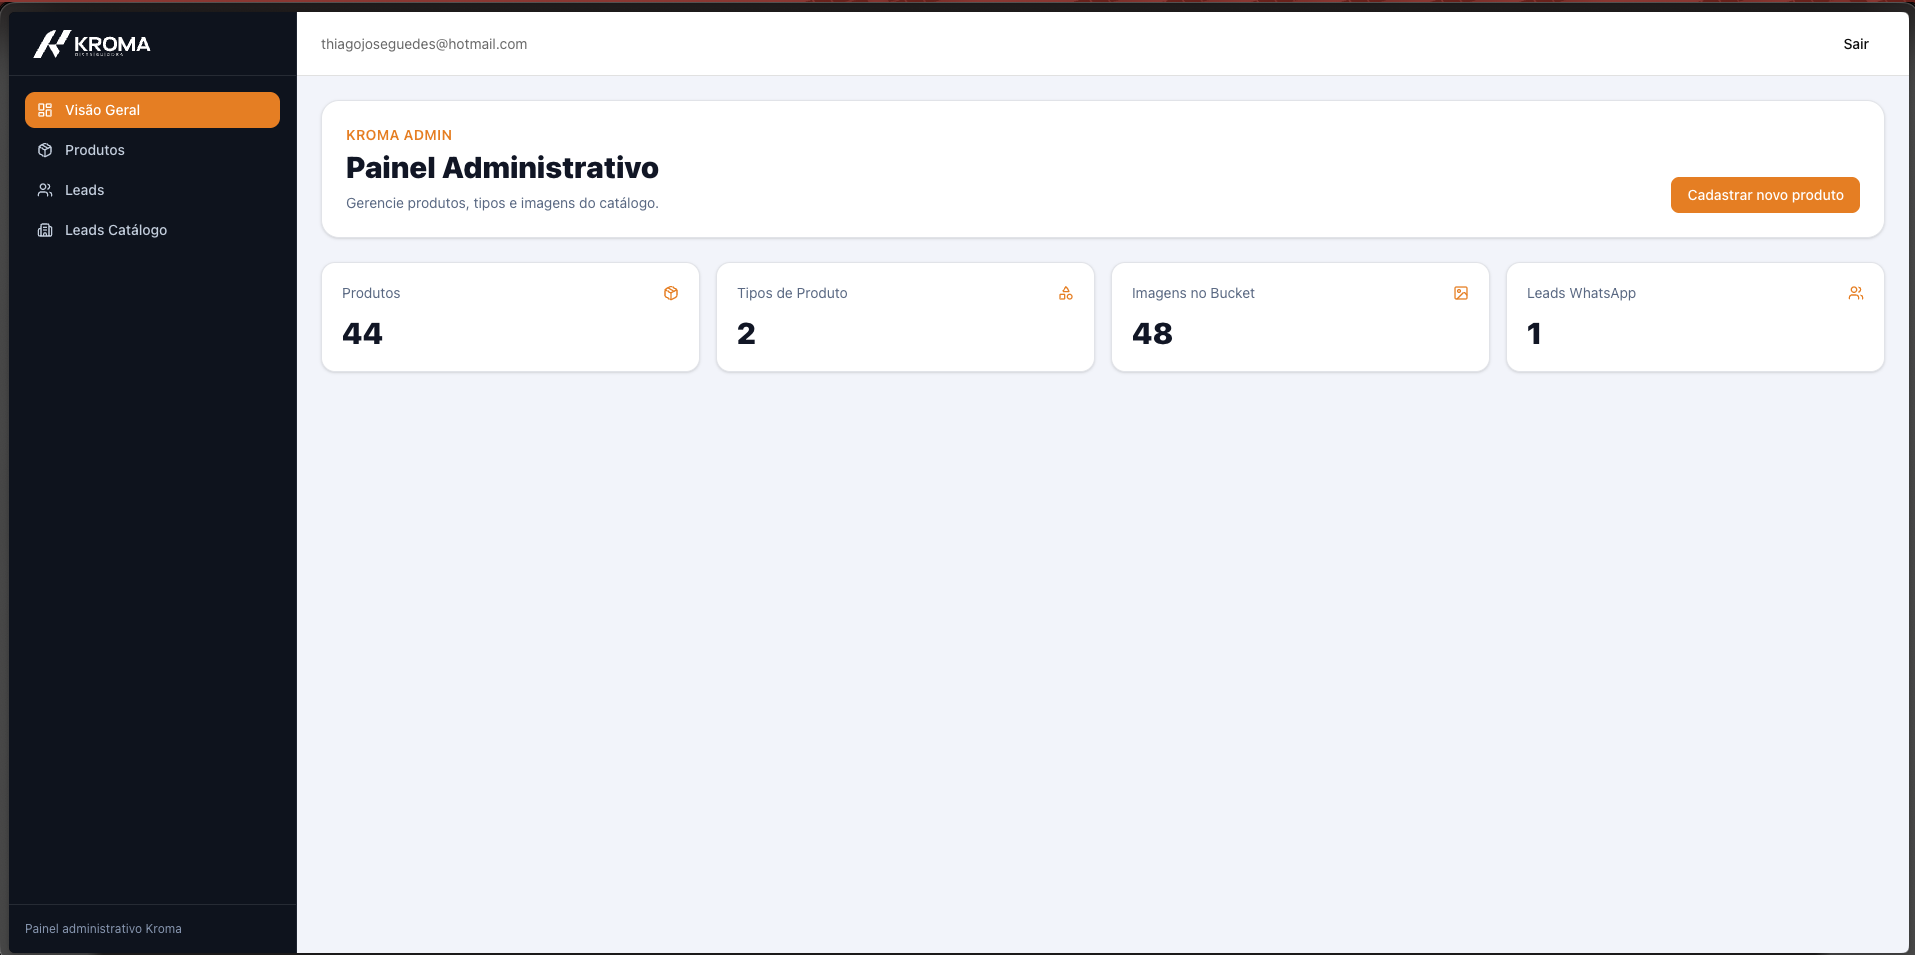This screenshot has height=955, width=1915.
Task: Click the Painel administrativo Kroma footer text
Action: 103,929
